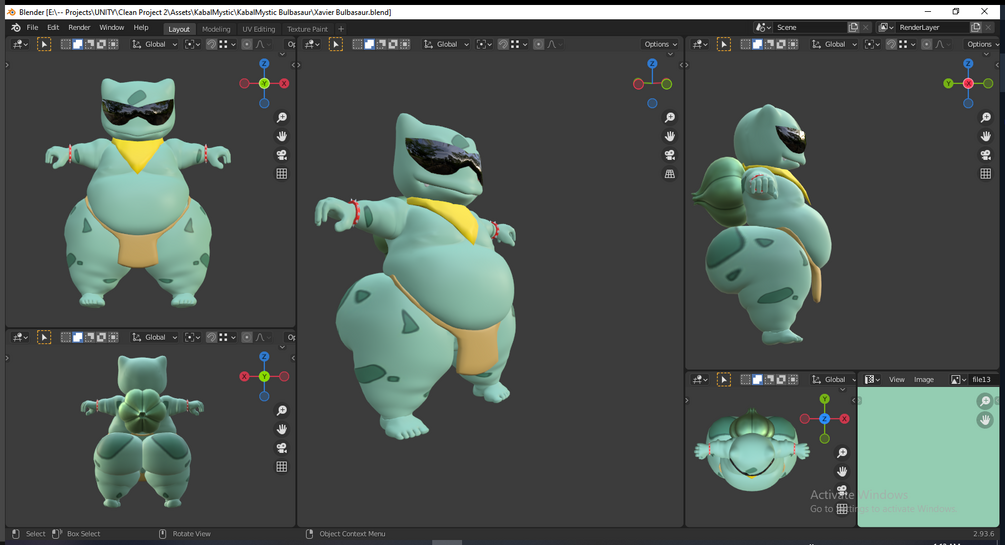Open the File menu
The height and width of the screenshot is (545, 1005).
32,28
